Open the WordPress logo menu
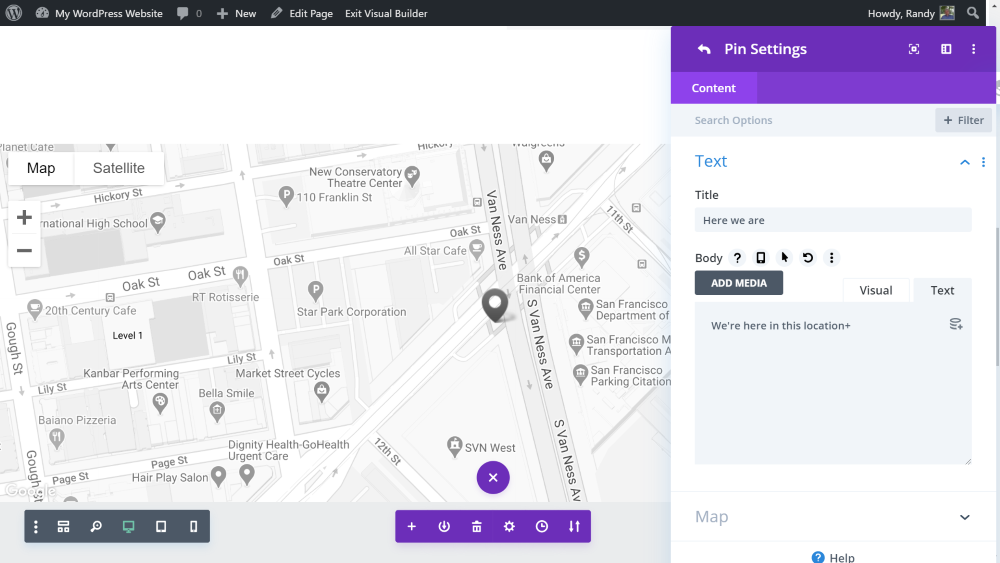 (13, 13)
